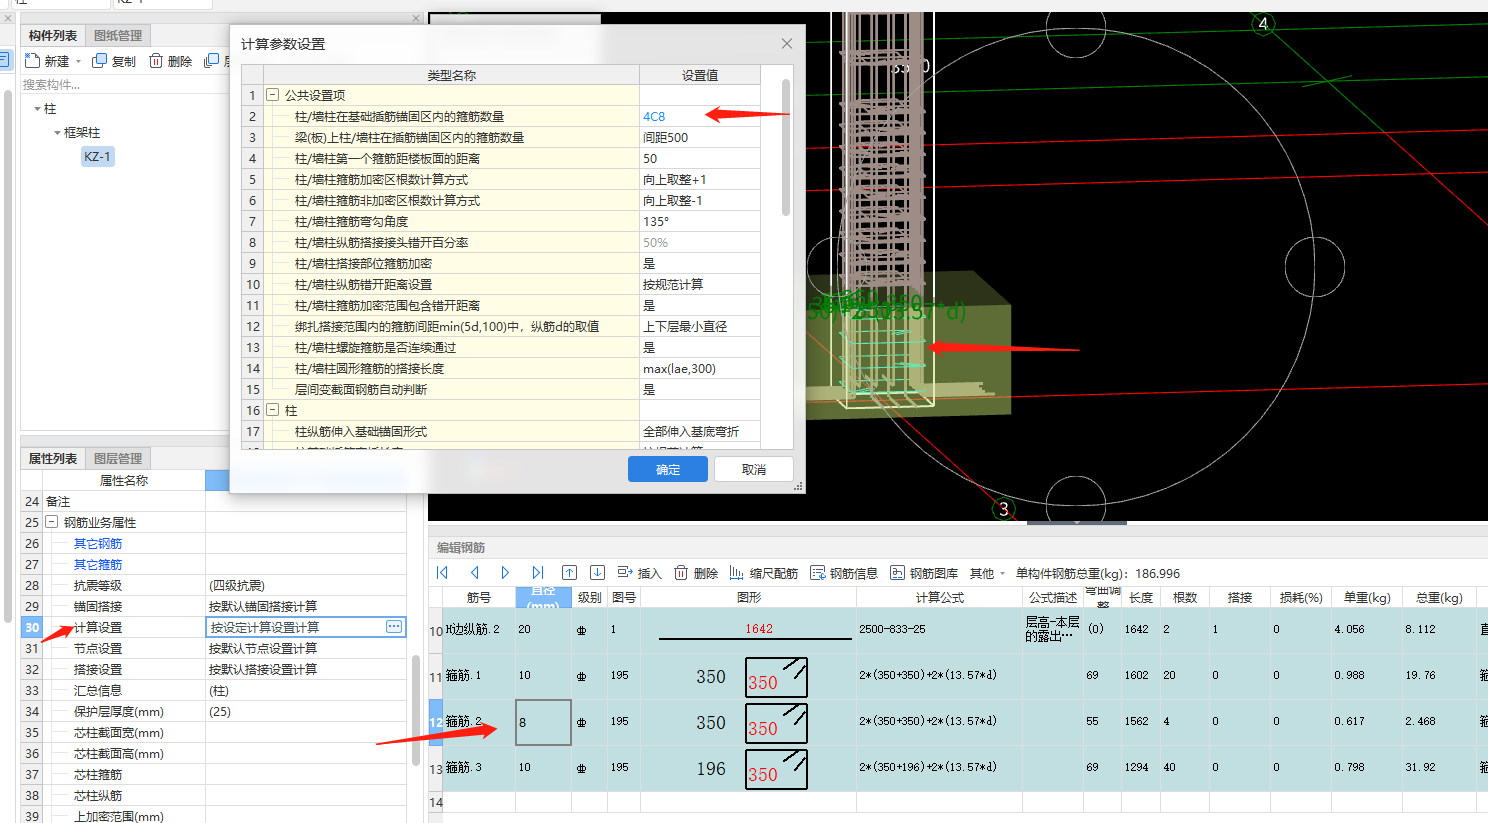Move rebar row down icon
This screenshot has height=823, width=1488.
point(597,573)
